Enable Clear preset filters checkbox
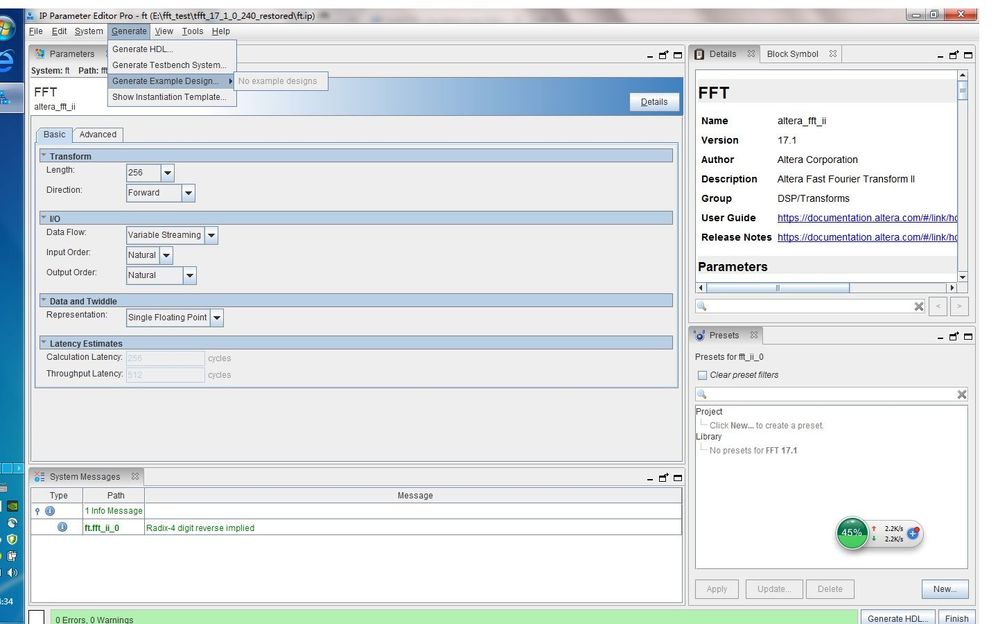The width and height of the screenshot is (998, 624). pos(702,375)
